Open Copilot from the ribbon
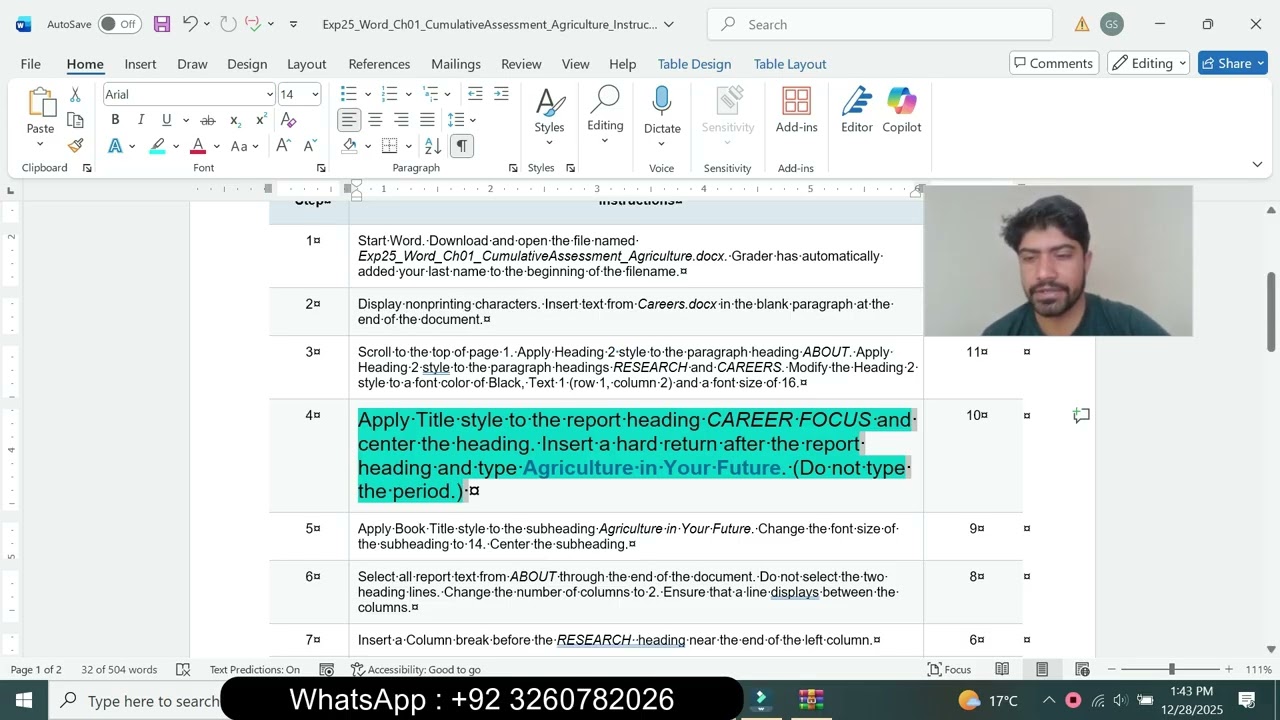Screen dimensions: 1280x720 tap(902, 111)
